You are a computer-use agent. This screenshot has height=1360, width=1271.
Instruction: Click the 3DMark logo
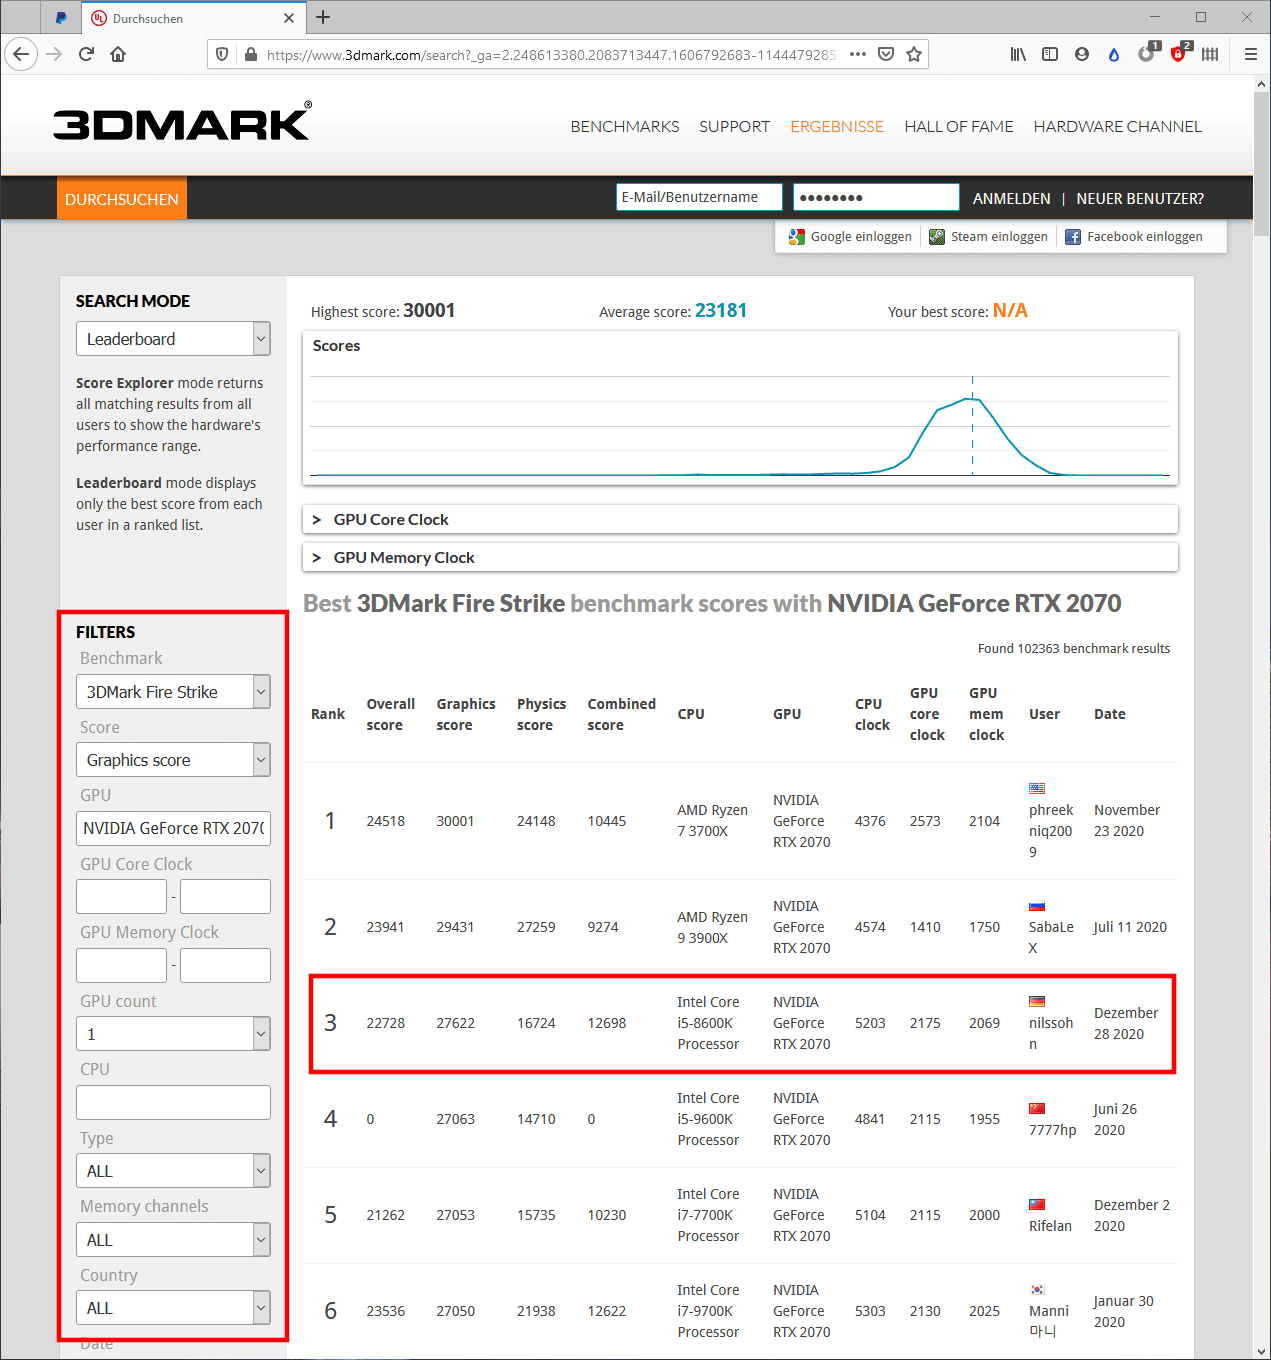pos(182,122)
